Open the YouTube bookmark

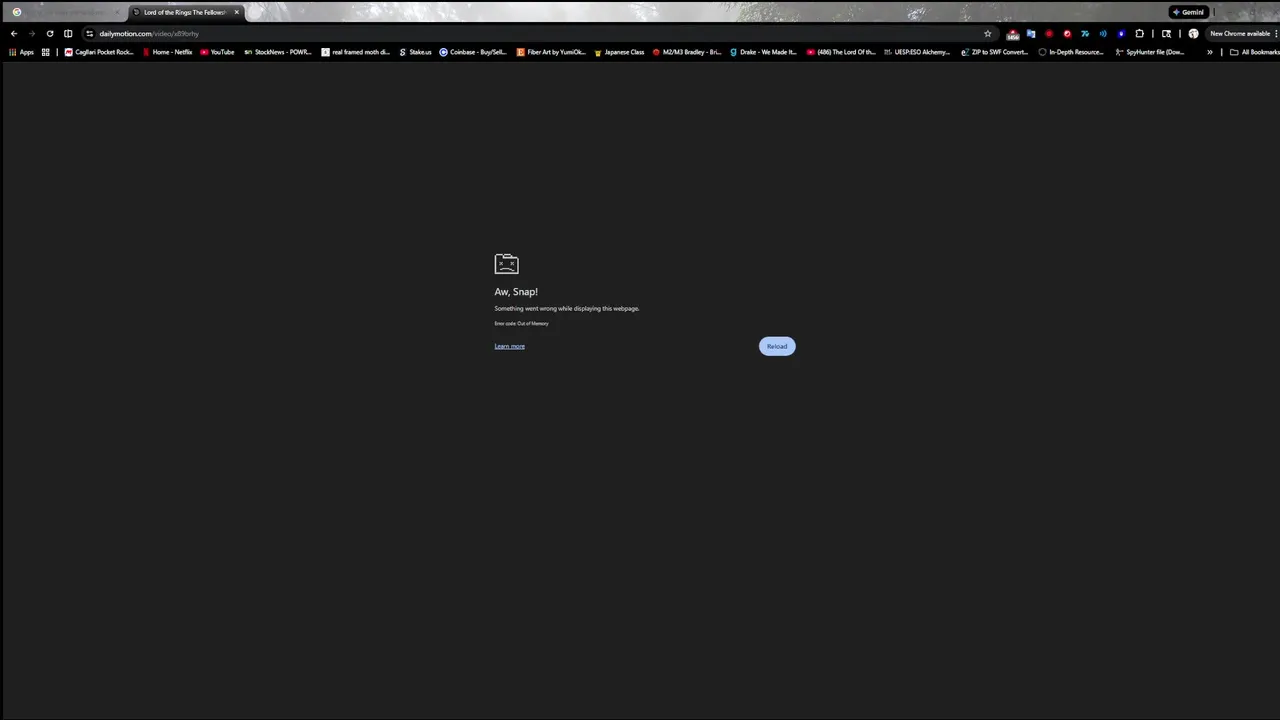[x=217, y=52]
